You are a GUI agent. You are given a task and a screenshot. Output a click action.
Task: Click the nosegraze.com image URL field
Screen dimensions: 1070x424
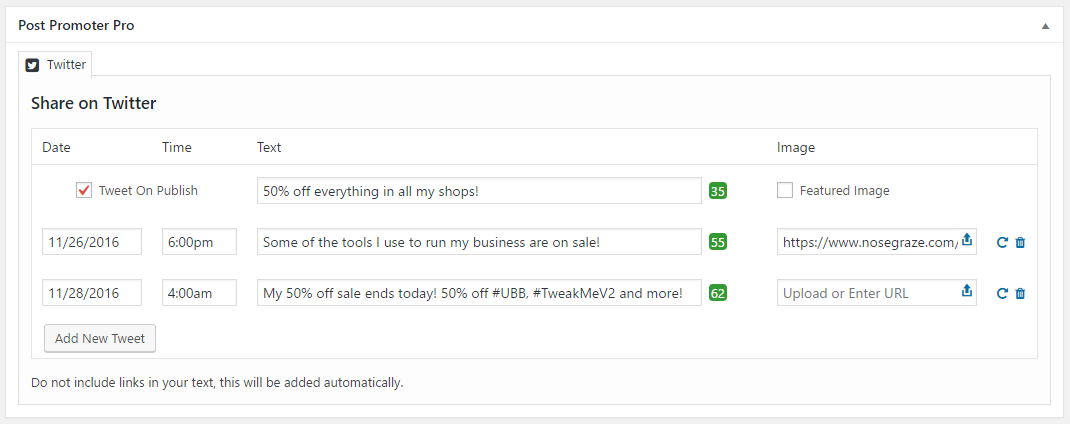(x=867, y=242)
